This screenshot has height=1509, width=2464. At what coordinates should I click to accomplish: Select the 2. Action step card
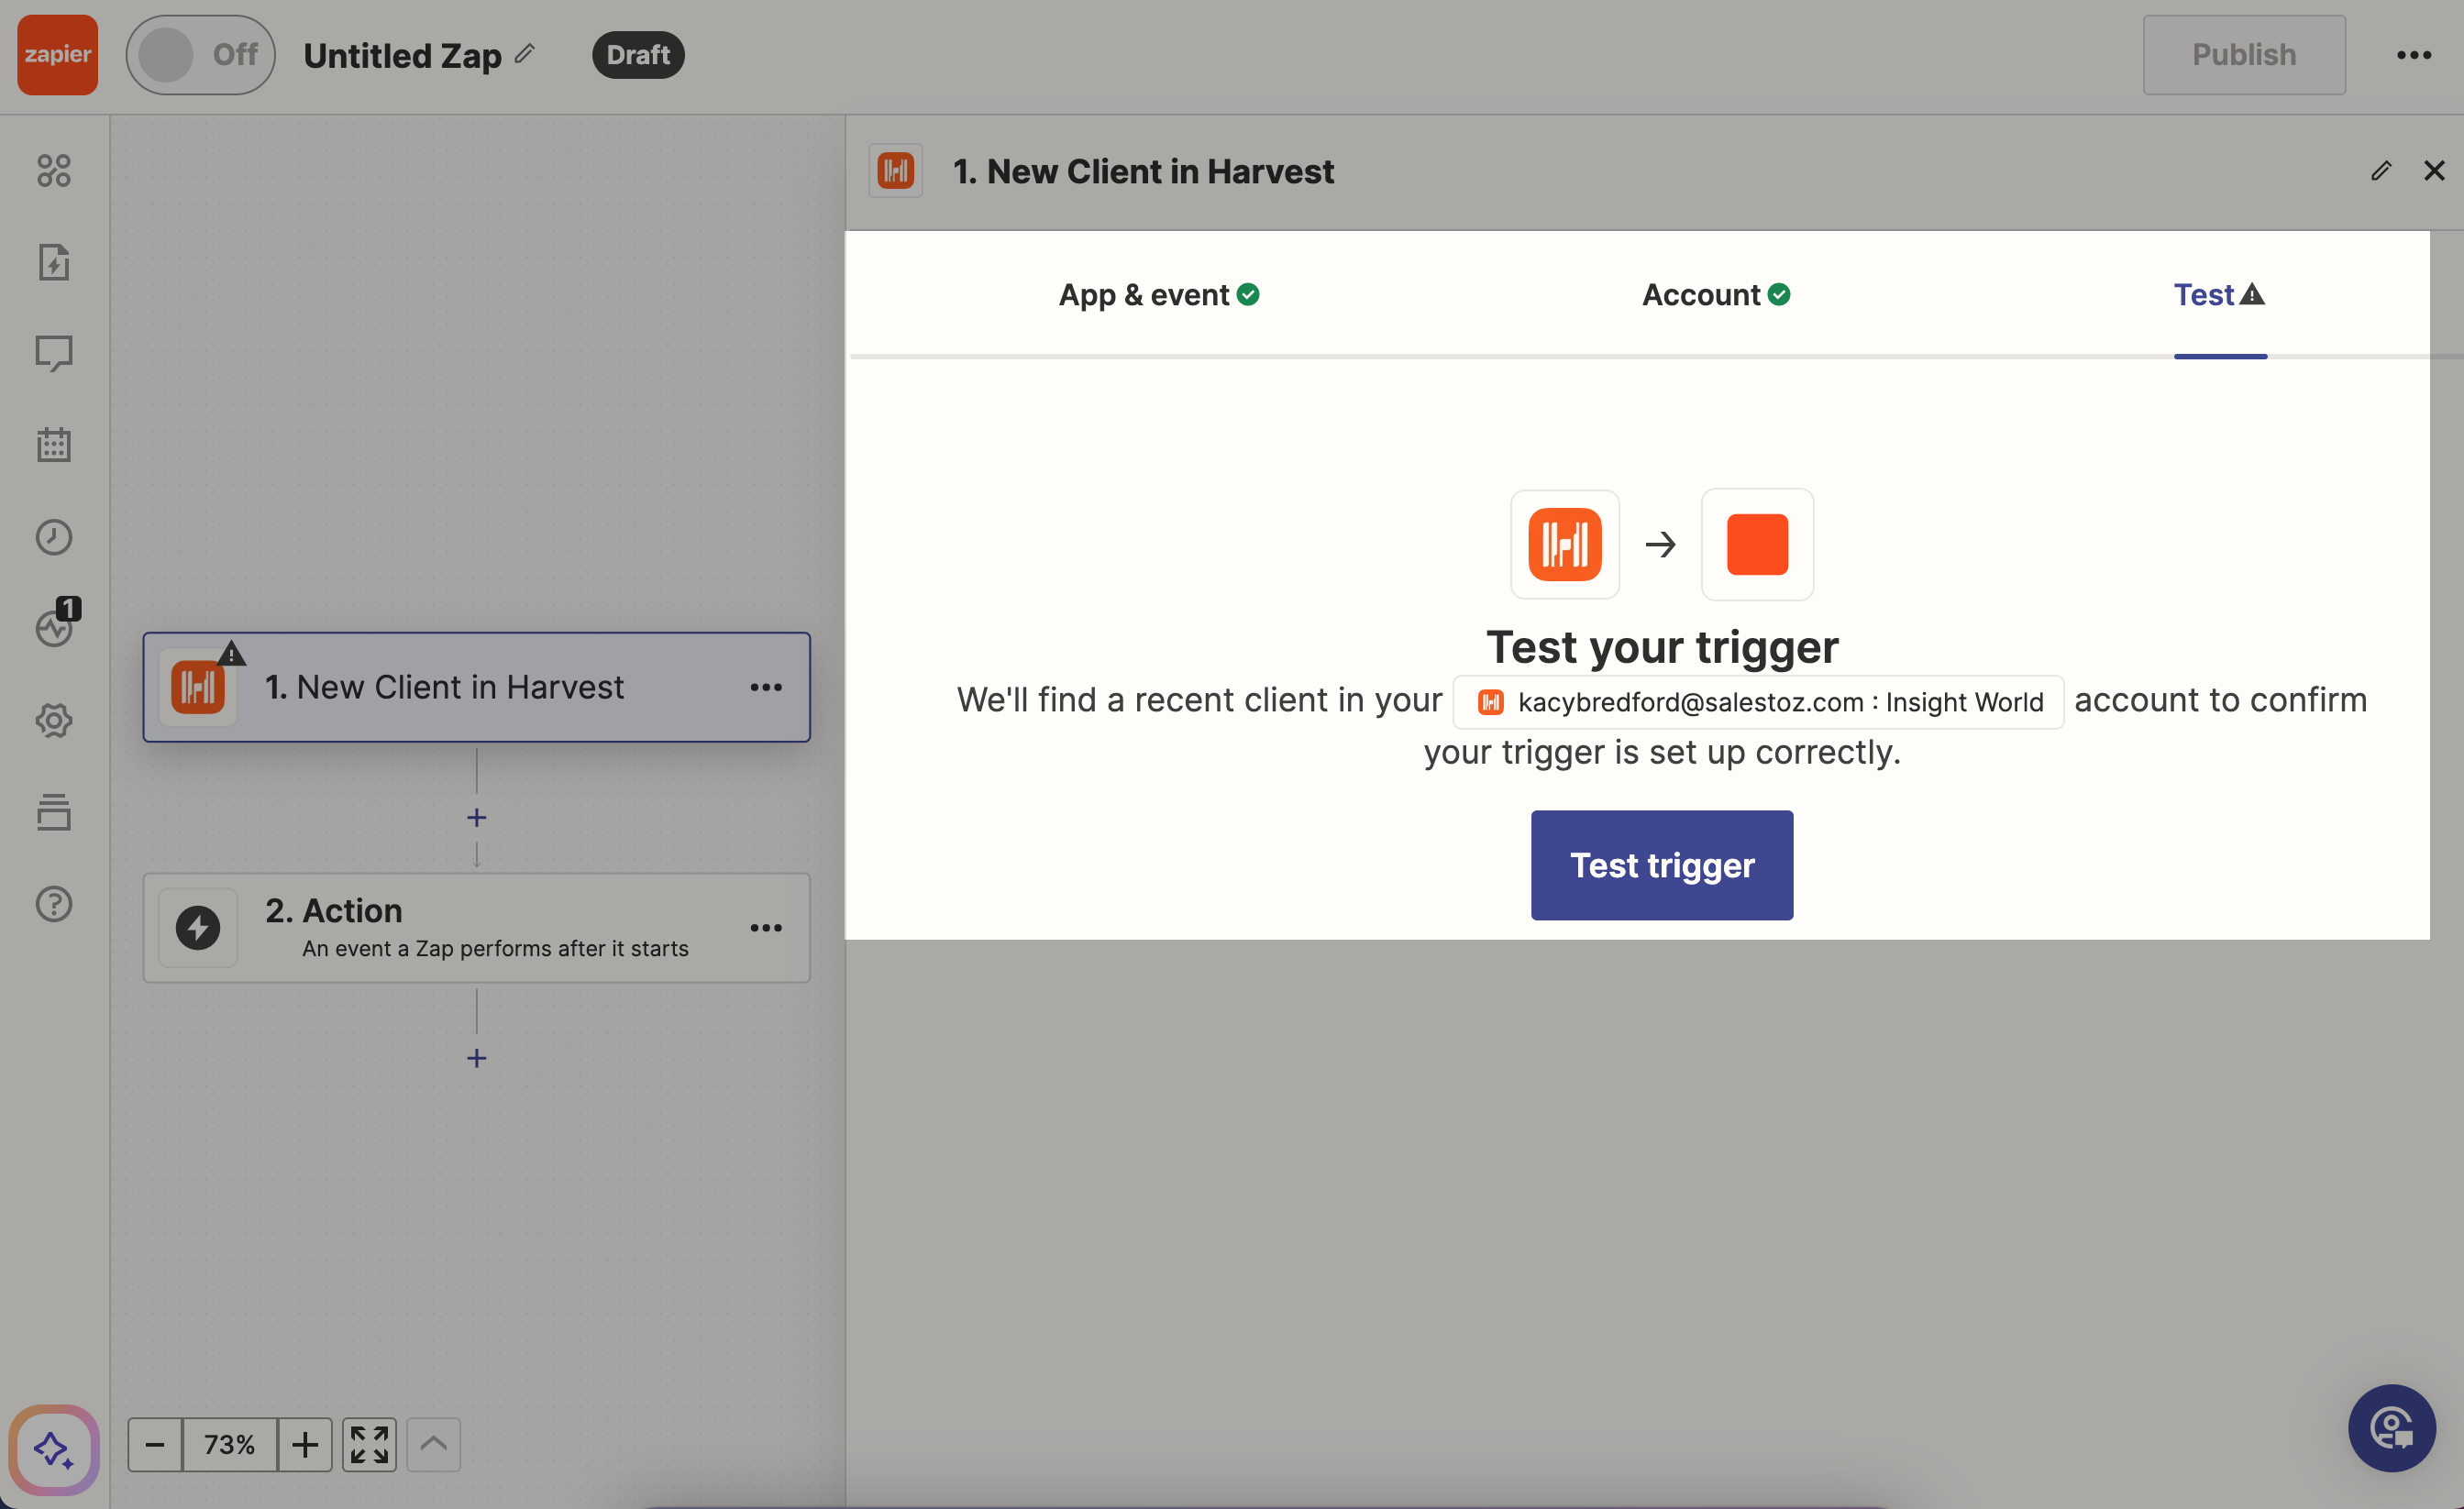pyautogui.click(x=476, y=927)
